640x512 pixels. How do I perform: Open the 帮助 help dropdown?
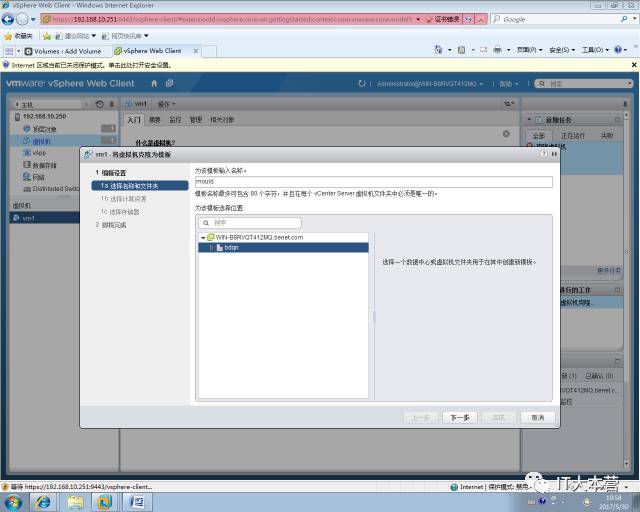click(x=509, y=84)
